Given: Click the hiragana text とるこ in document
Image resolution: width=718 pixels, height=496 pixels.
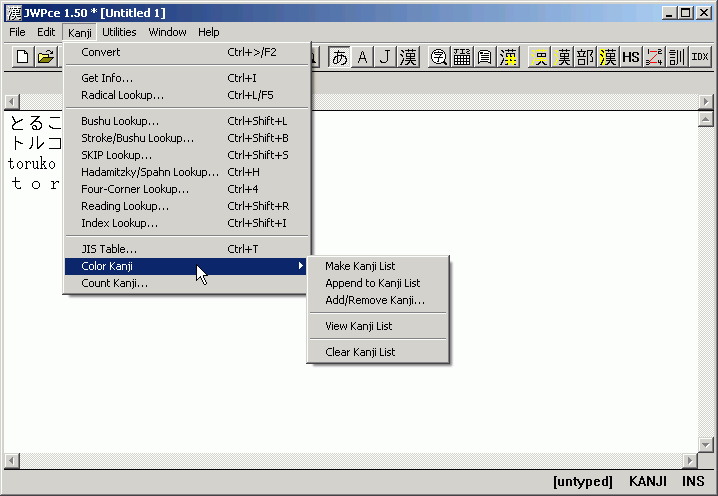Looking at the screenshot, I should pos(35,123).
